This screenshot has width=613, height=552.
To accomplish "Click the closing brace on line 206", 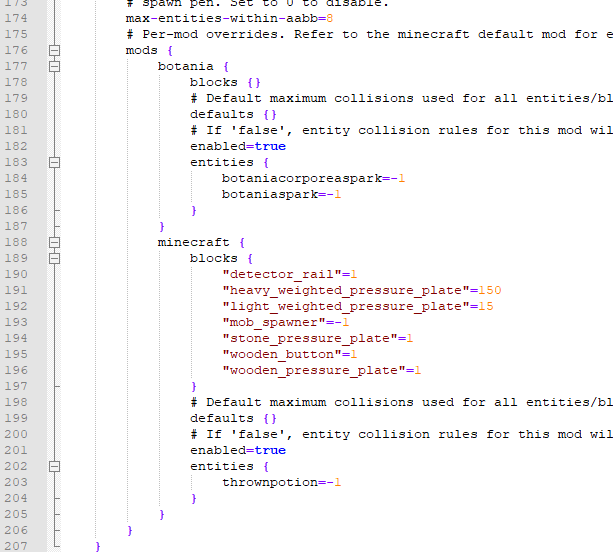I will 130,530.
